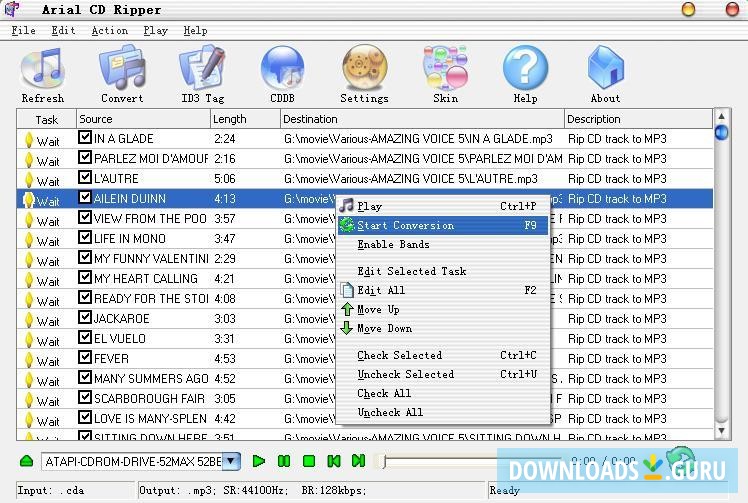Open the File menu
748x503 pixels.
pyautogui.click(x=23, y=31)
